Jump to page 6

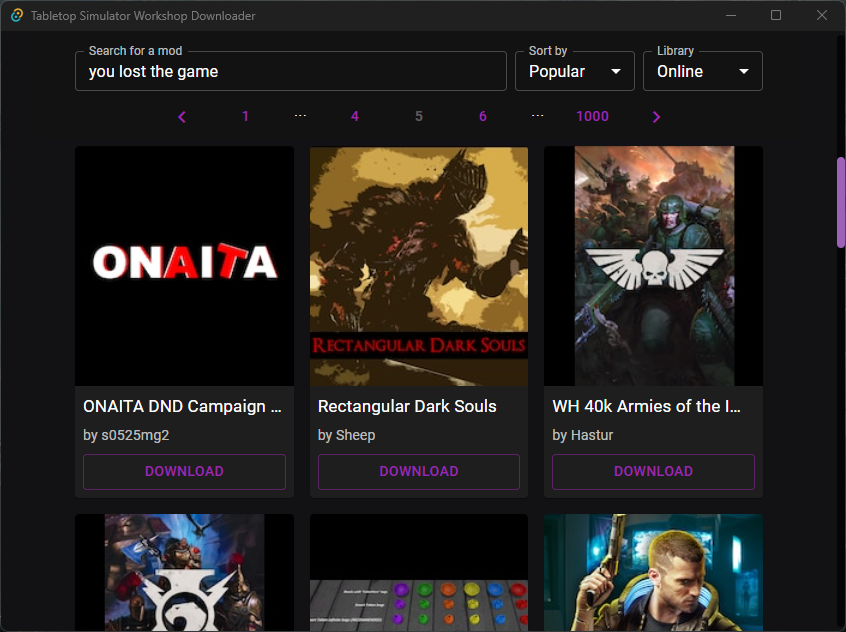483,116
